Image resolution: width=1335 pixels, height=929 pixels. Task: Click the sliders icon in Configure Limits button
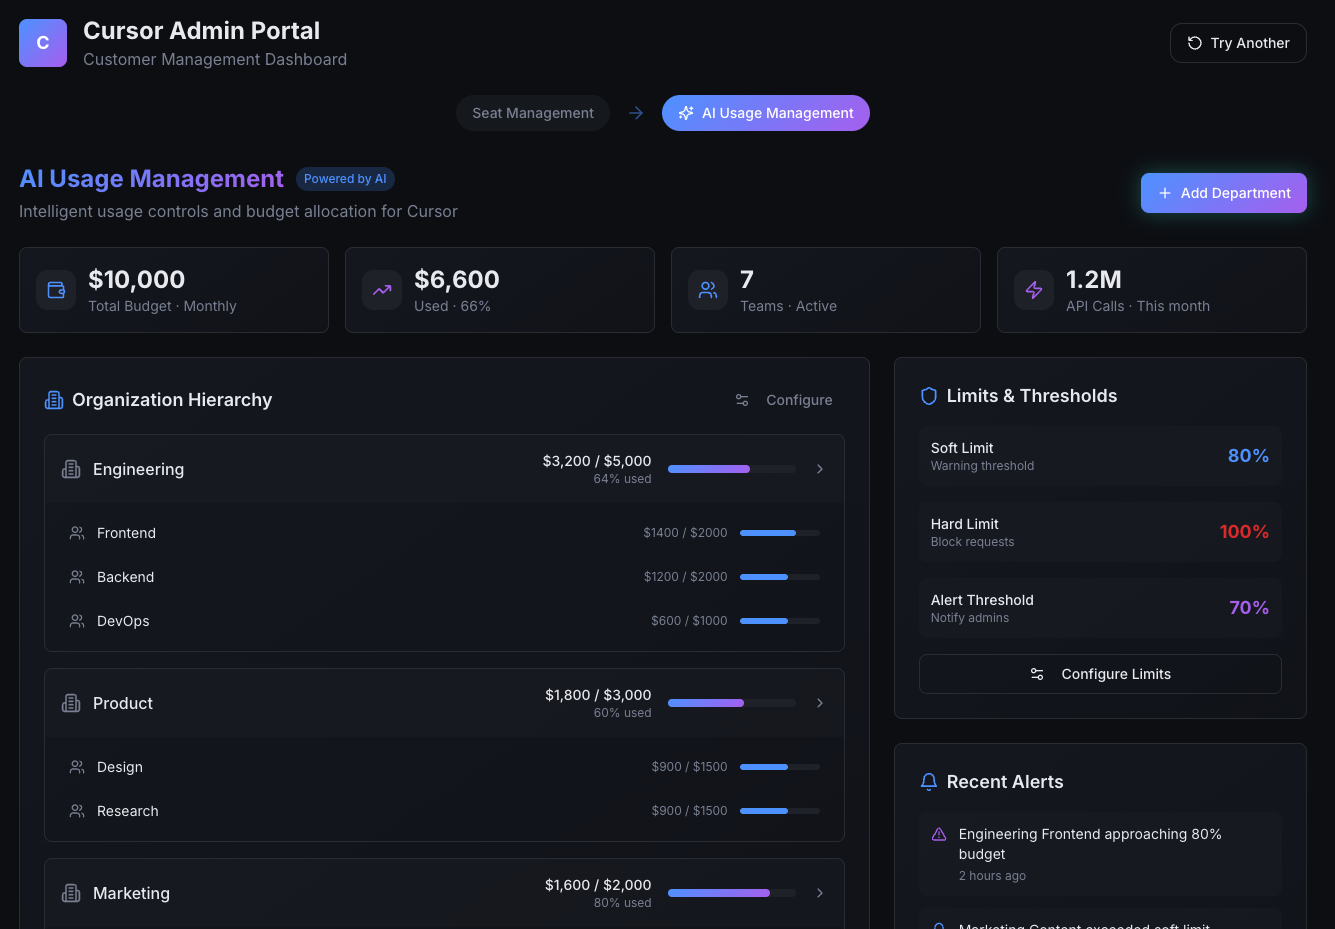[1037, 674]
